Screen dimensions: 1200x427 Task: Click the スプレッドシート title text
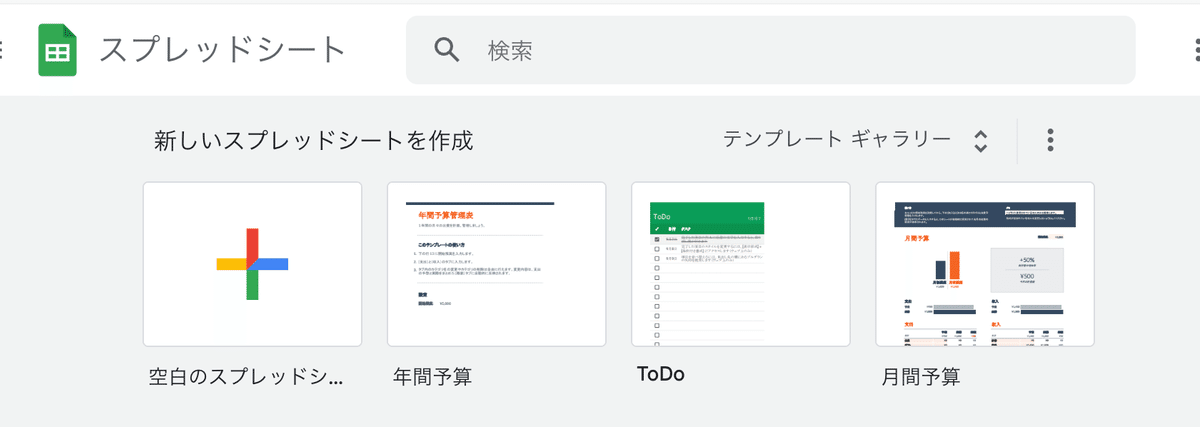click(x=222, y=50)
